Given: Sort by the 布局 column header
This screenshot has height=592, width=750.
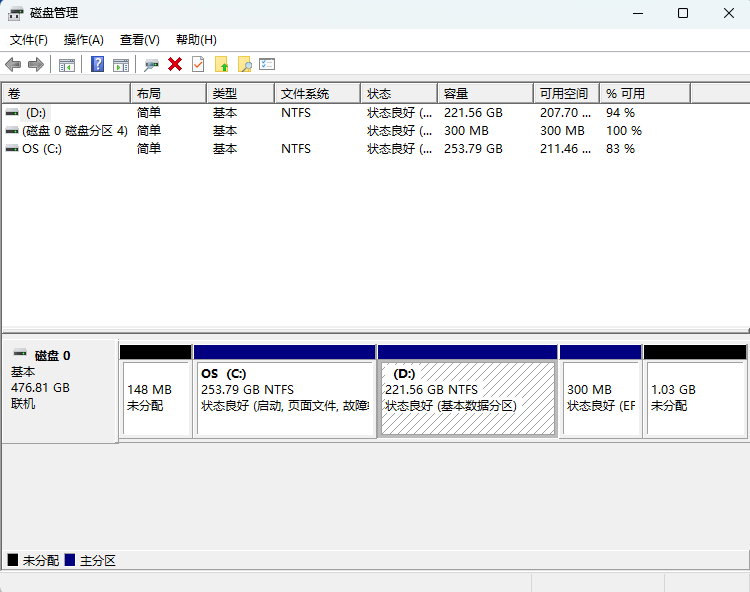Looking at the screenshot, I should click(168, 93).
